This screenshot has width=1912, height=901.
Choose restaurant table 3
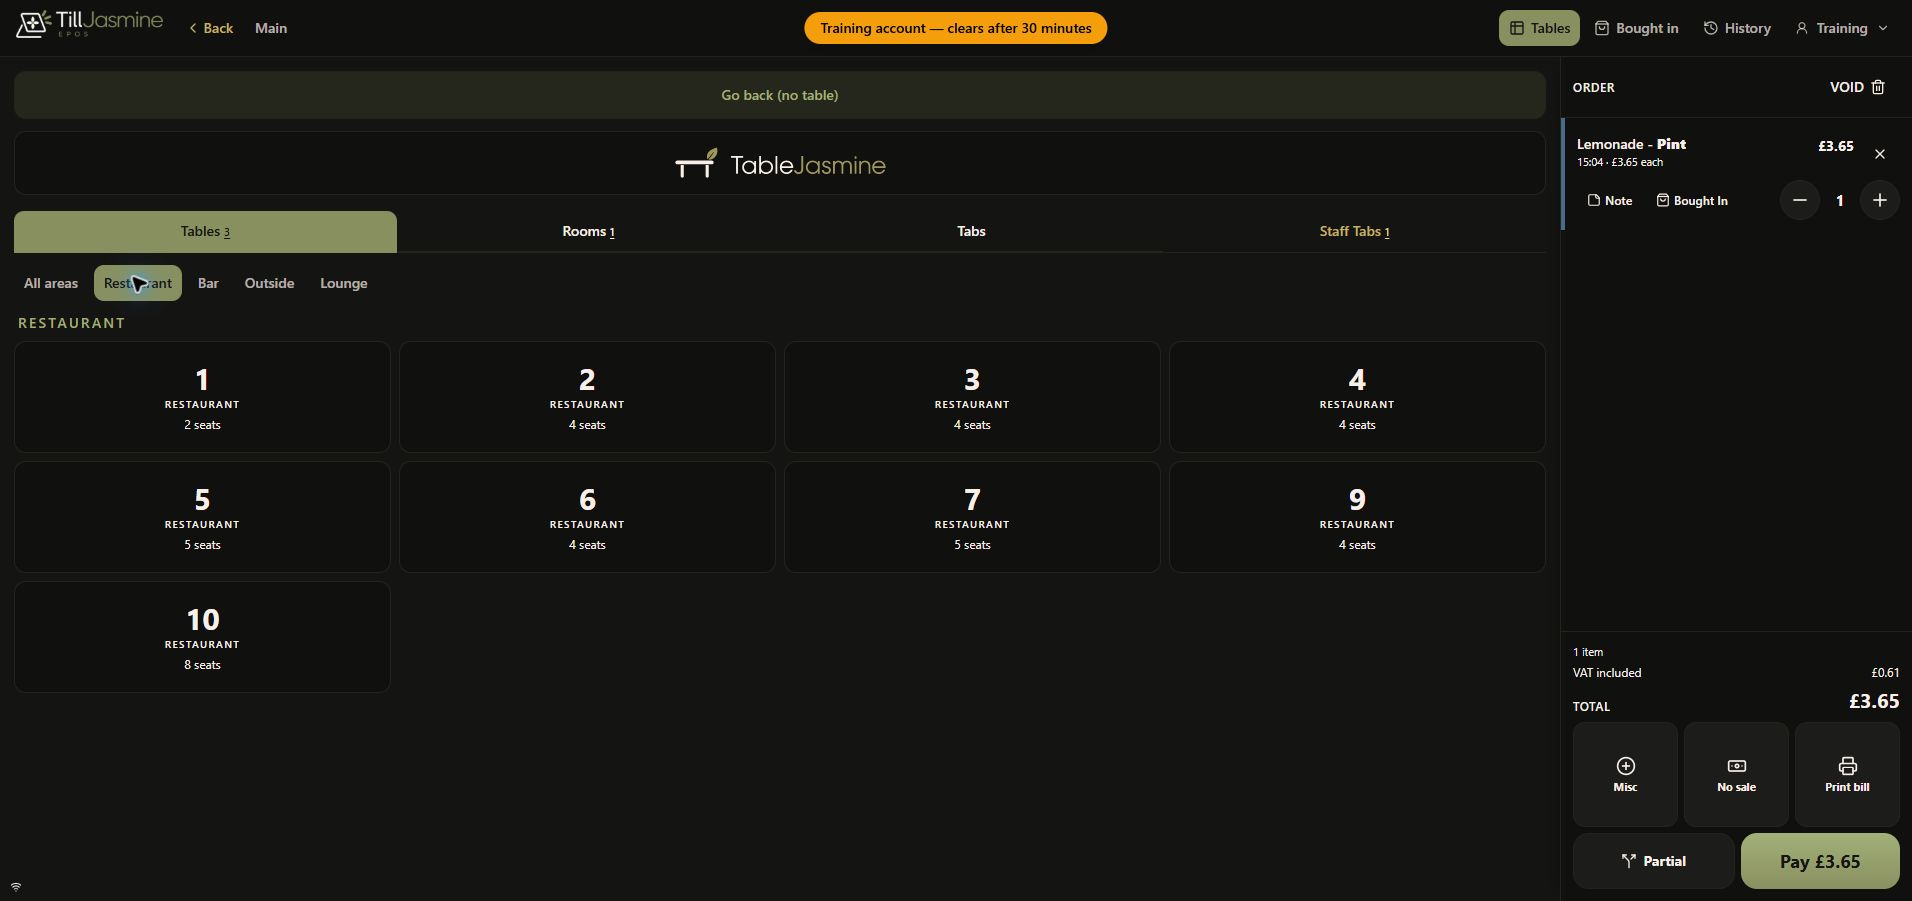972,397
